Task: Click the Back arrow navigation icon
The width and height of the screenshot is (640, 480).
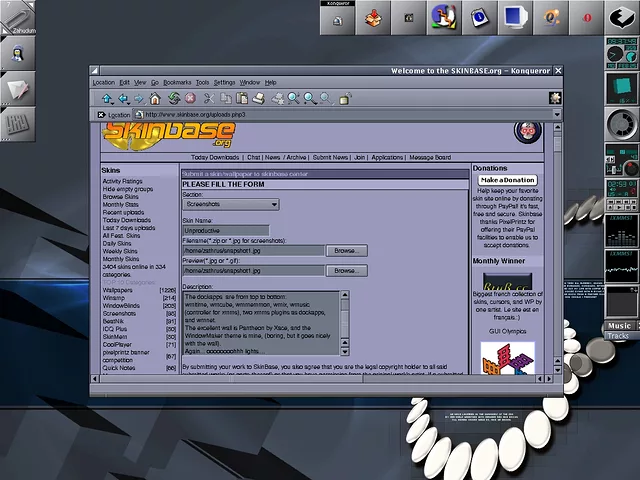Action: coord(123,99)
